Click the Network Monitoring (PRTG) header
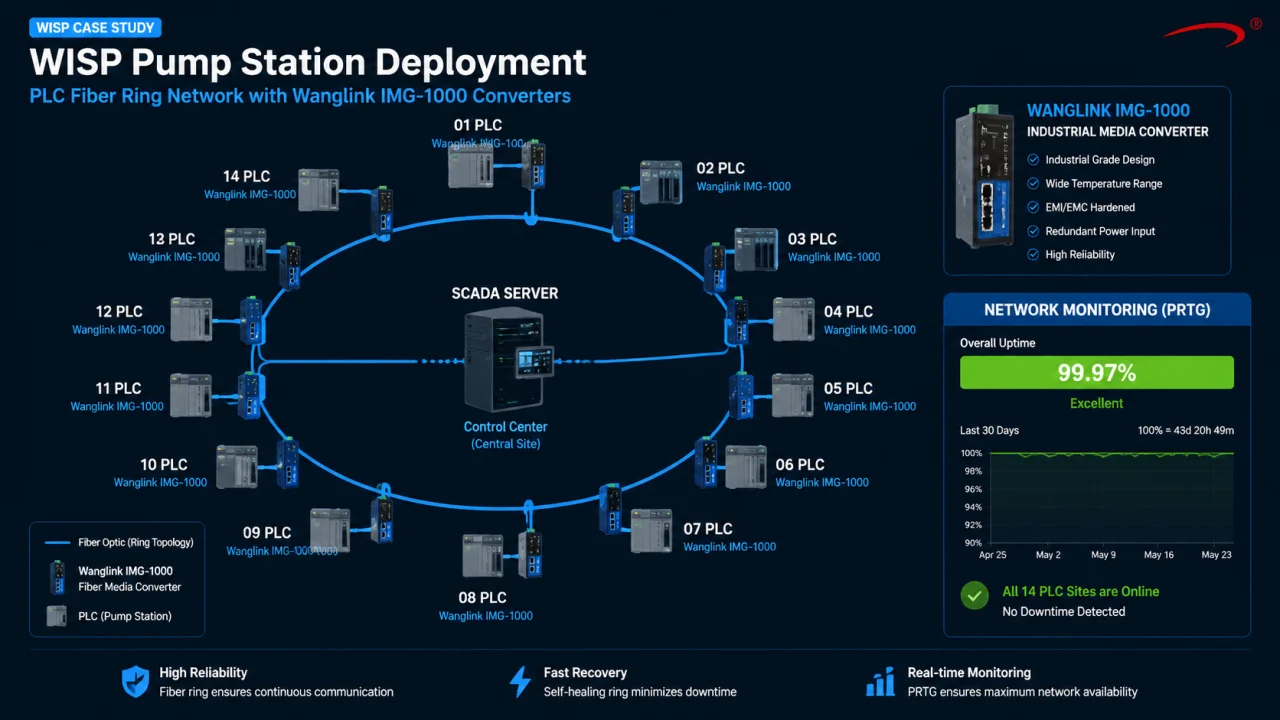 (1097, 309)
